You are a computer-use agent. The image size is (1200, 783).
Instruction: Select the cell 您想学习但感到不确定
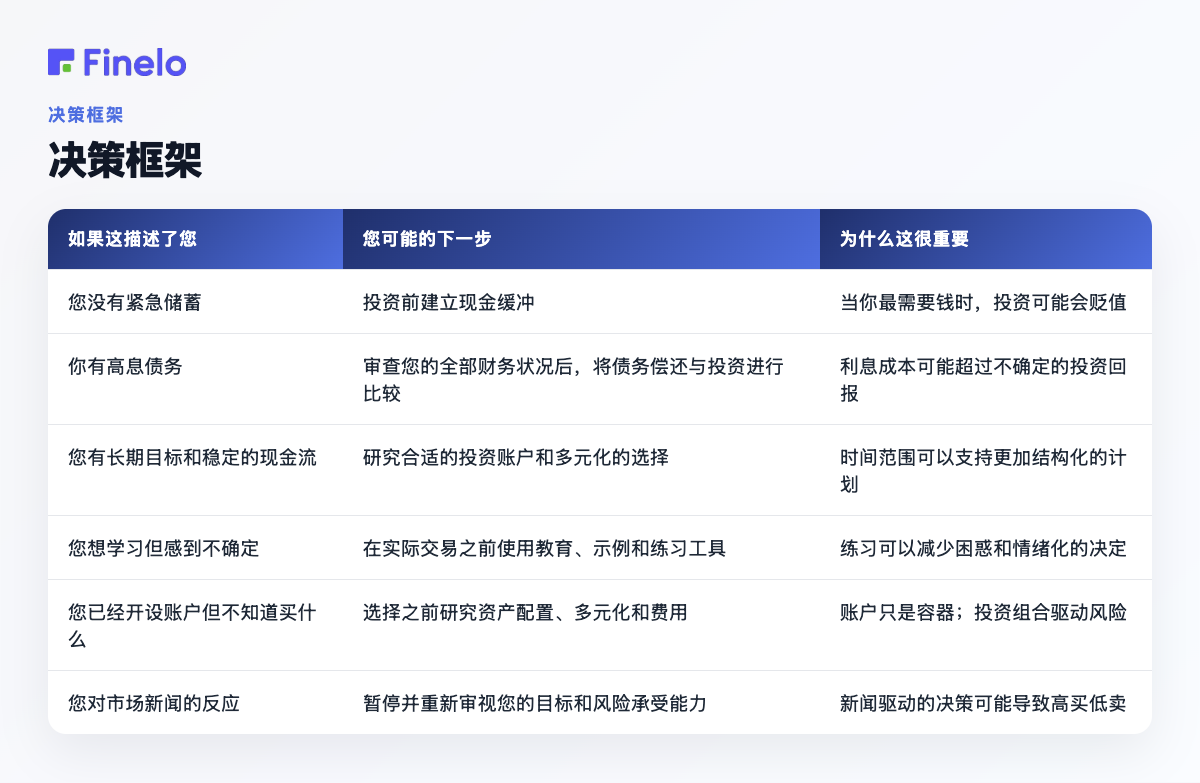(196, 548)
